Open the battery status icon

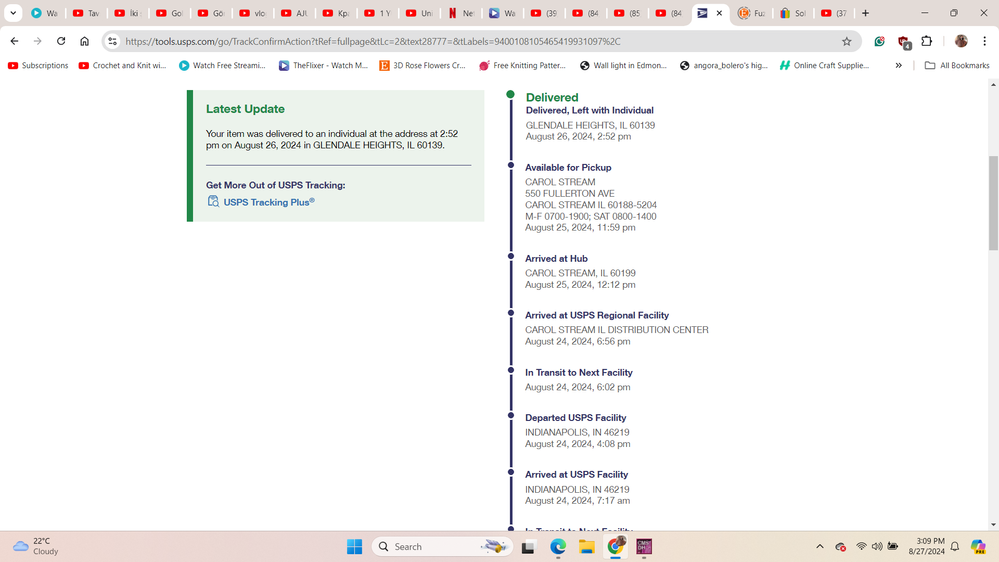click(x=893, y=547)
